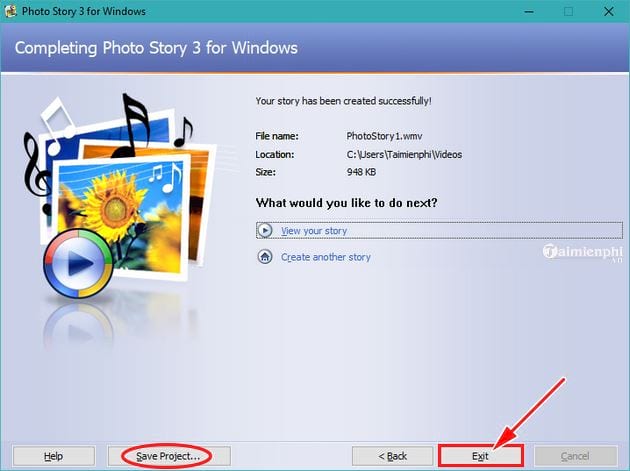Click the large Media Player play logo

(x=78, y=264)
